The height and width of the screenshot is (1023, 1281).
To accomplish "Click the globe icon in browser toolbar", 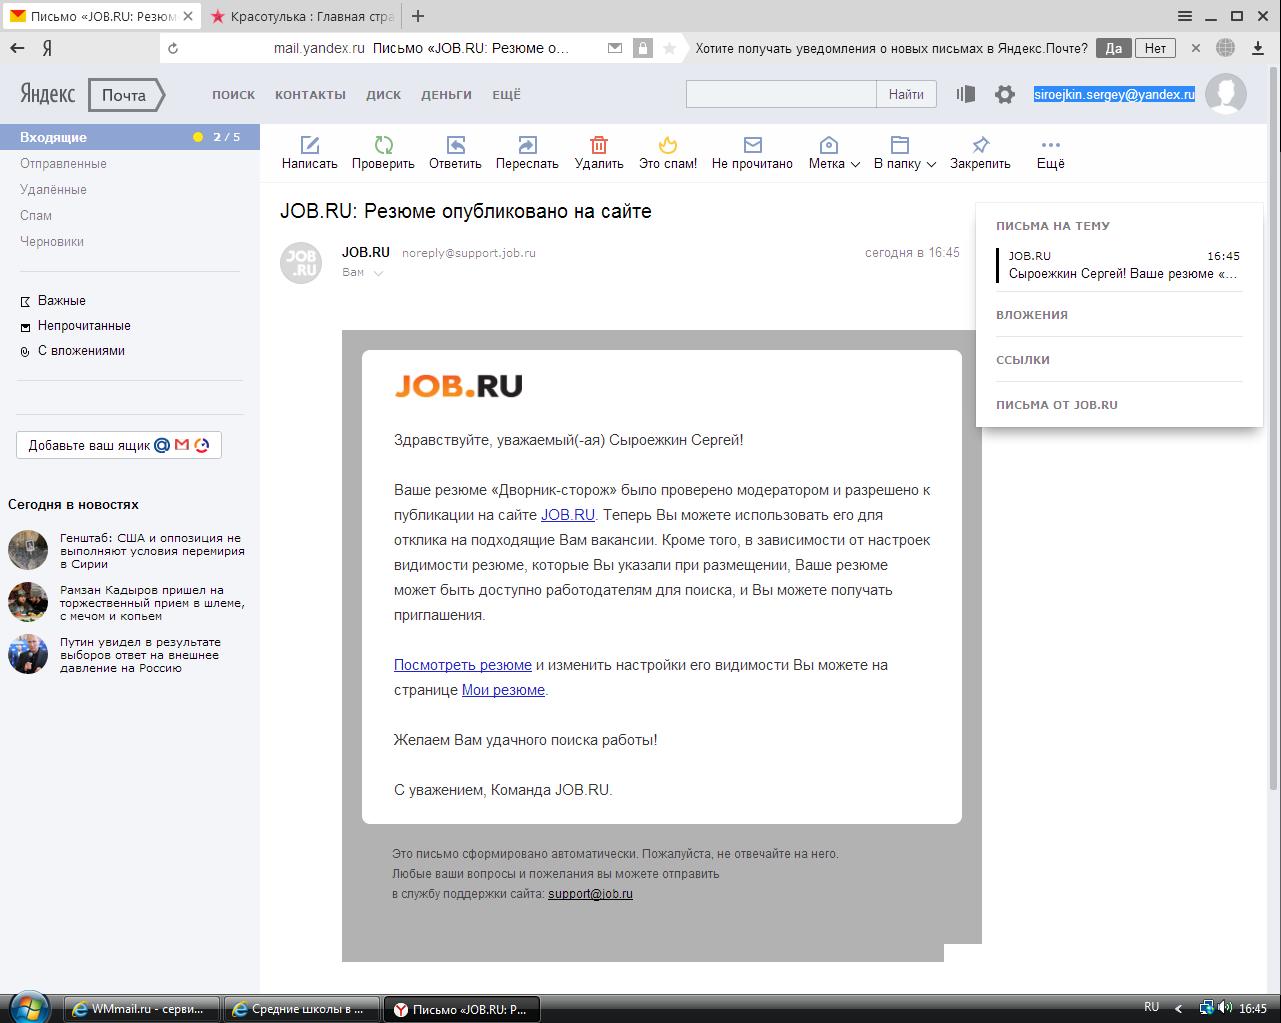I will pos(1226,48).
